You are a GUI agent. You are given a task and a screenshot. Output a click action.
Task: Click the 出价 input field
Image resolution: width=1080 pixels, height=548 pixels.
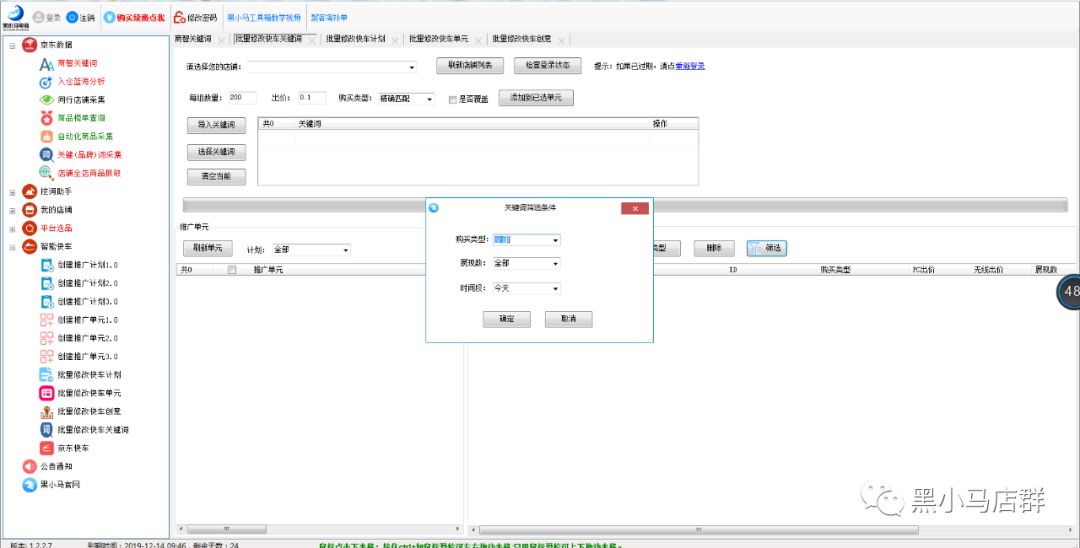click(312, 98)
